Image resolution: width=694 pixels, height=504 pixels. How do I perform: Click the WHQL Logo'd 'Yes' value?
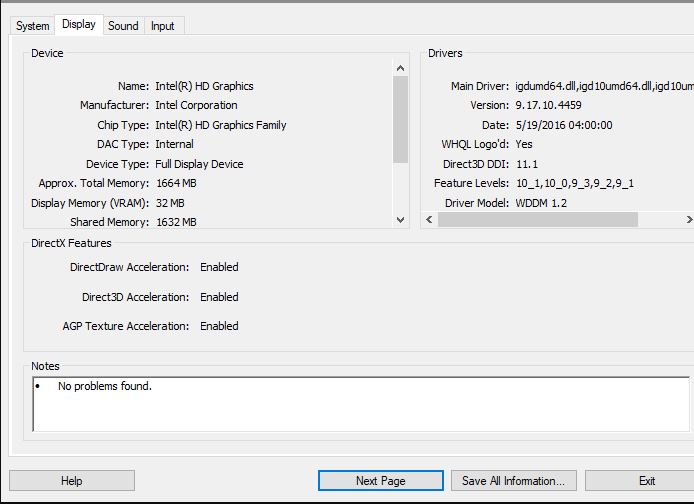pos(524,144)
